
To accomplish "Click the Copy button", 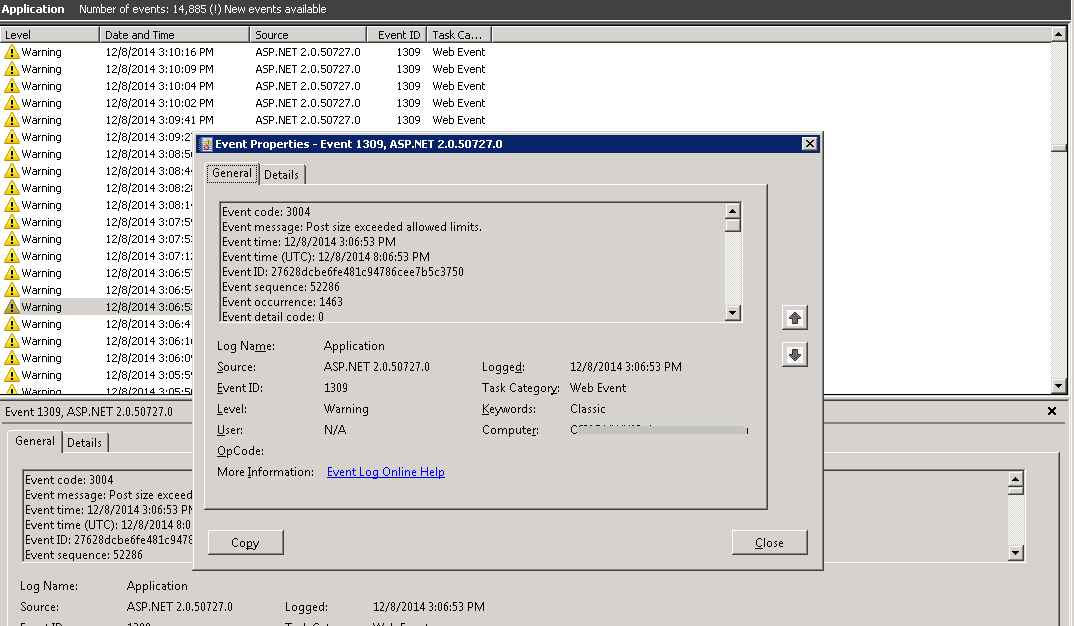I will coord(245,542).
